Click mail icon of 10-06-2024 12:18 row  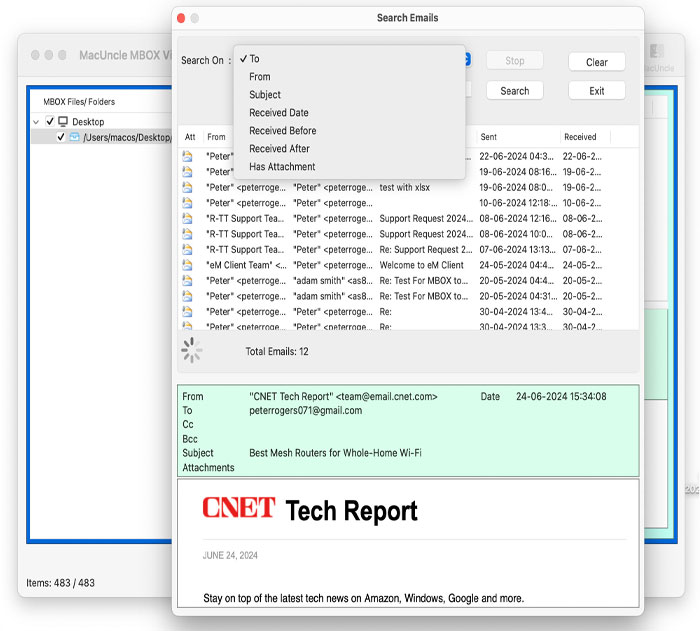coord(188,203)
